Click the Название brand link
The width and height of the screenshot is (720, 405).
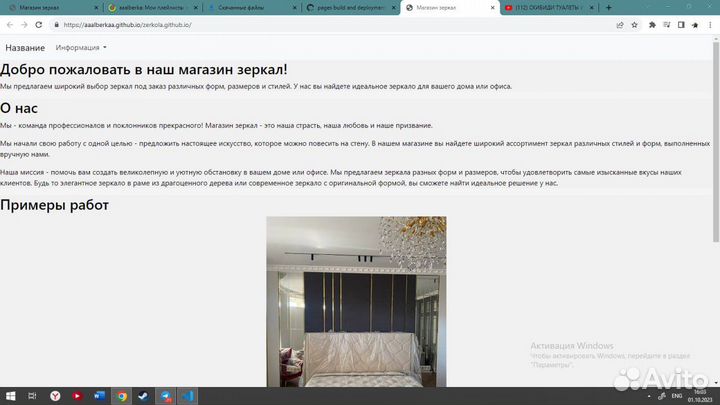25,48
